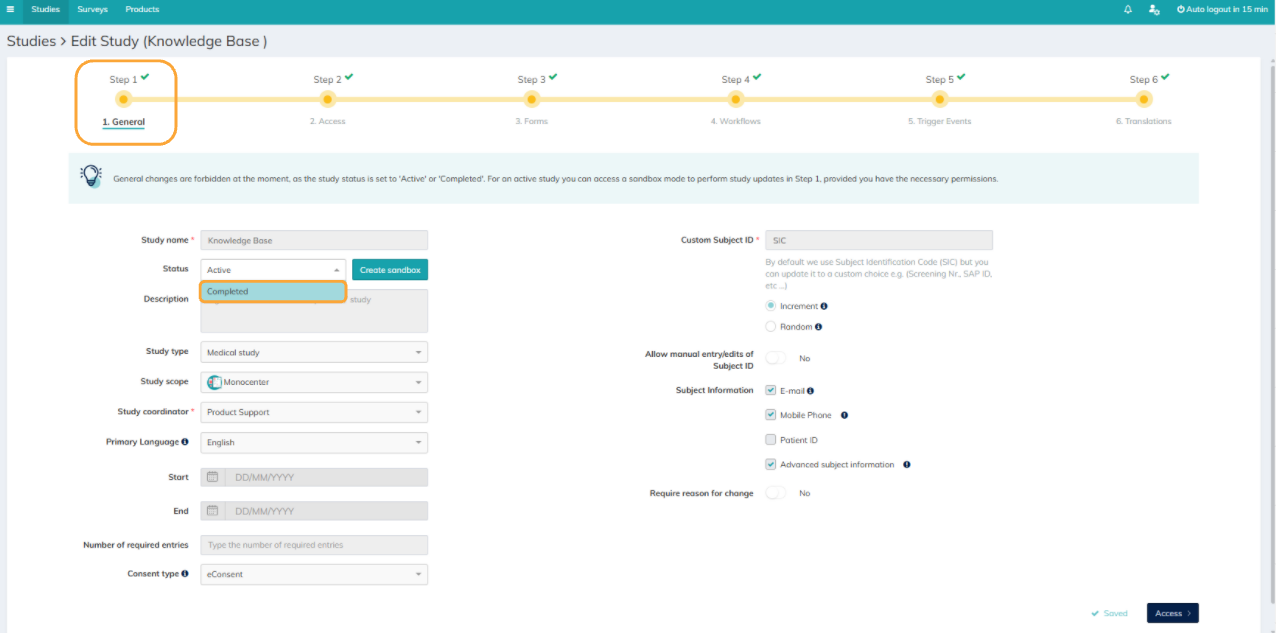Show info for Primary Language
Image resolution: width=1276 pixels, height=633 pixels.
[x=185, y=442]
